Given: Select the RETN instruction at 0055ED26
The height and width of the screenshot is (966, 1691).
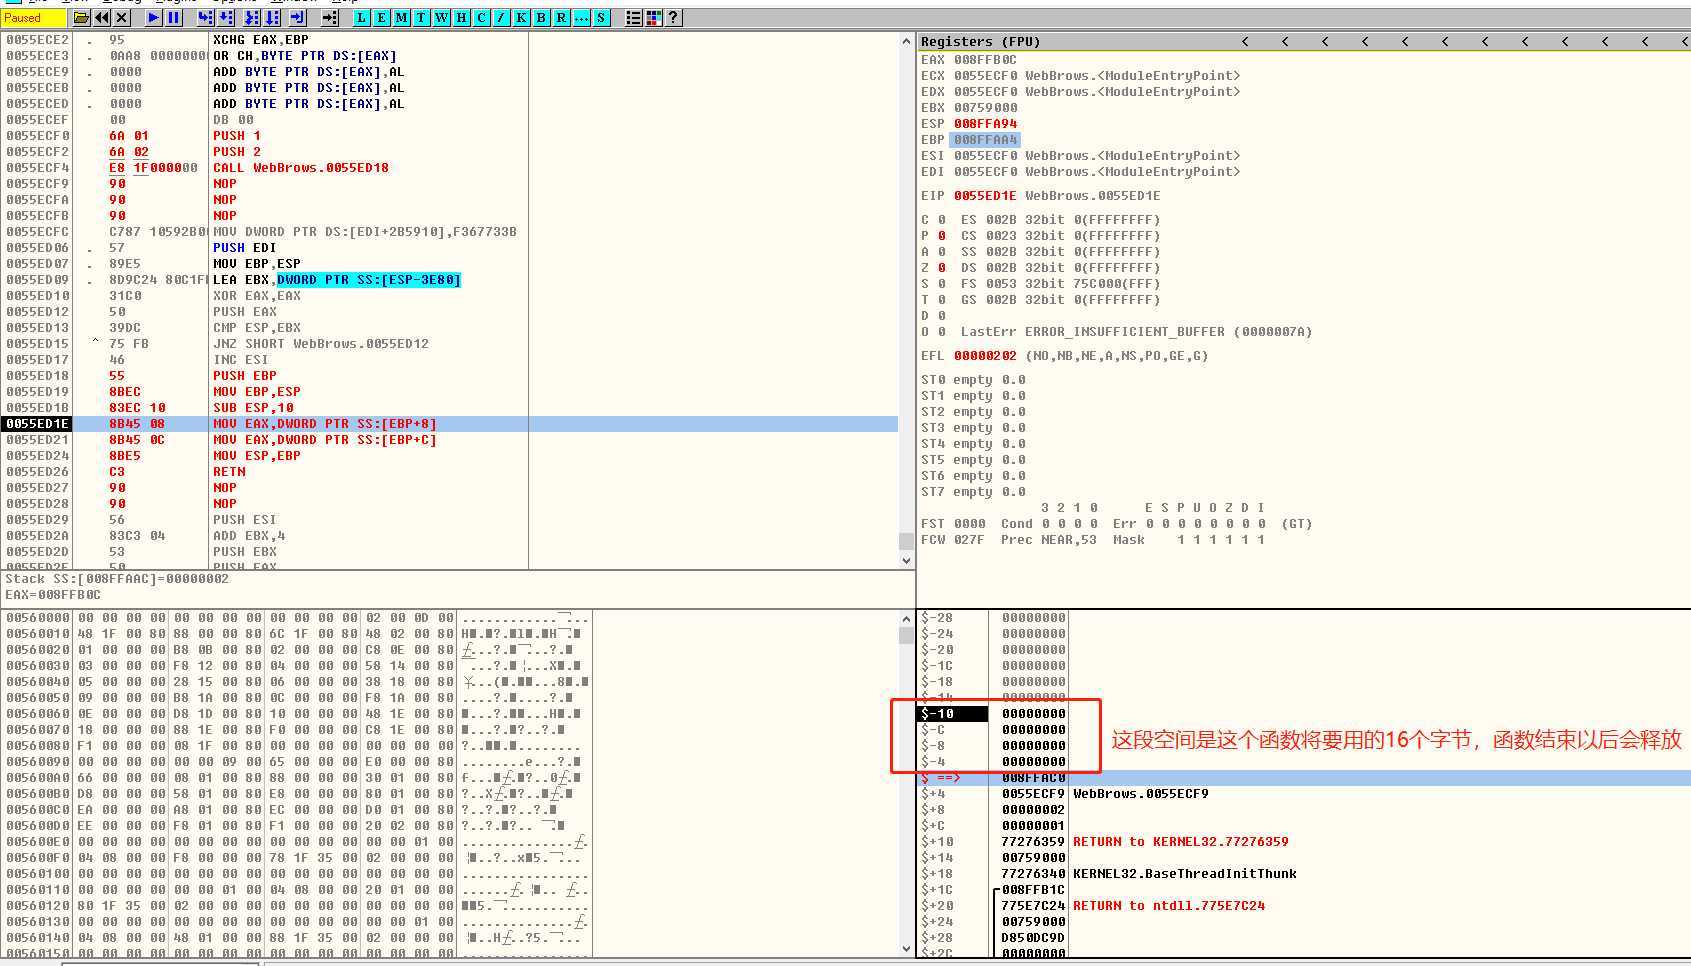Looking at the screenshot, I should [229, 472].
